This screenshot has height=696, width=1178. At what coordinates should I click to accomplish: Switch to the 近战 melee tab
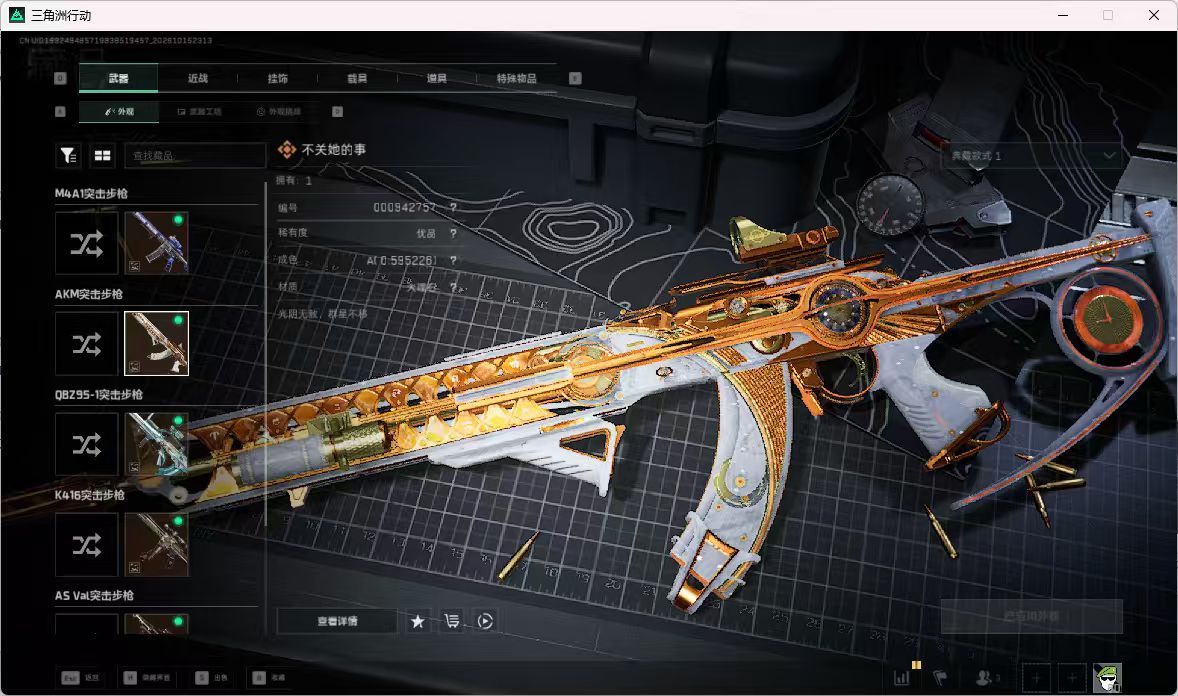[198, 78]
